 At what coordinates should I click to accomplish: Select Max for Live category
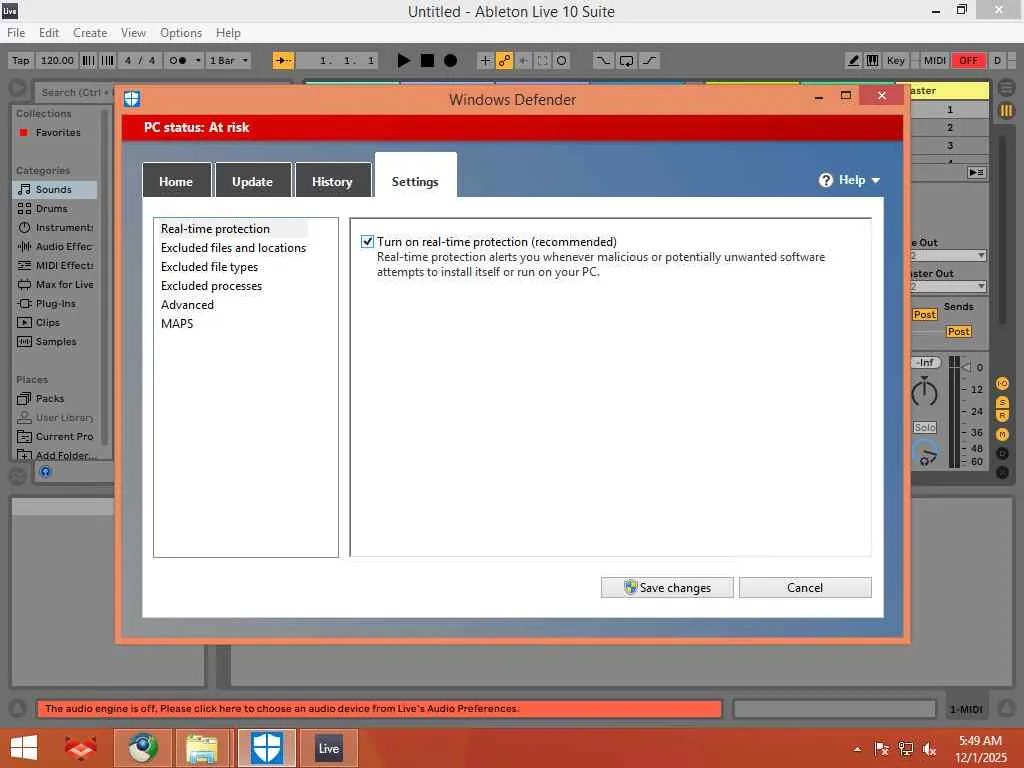pyautogui.click(x=55, y=284)
